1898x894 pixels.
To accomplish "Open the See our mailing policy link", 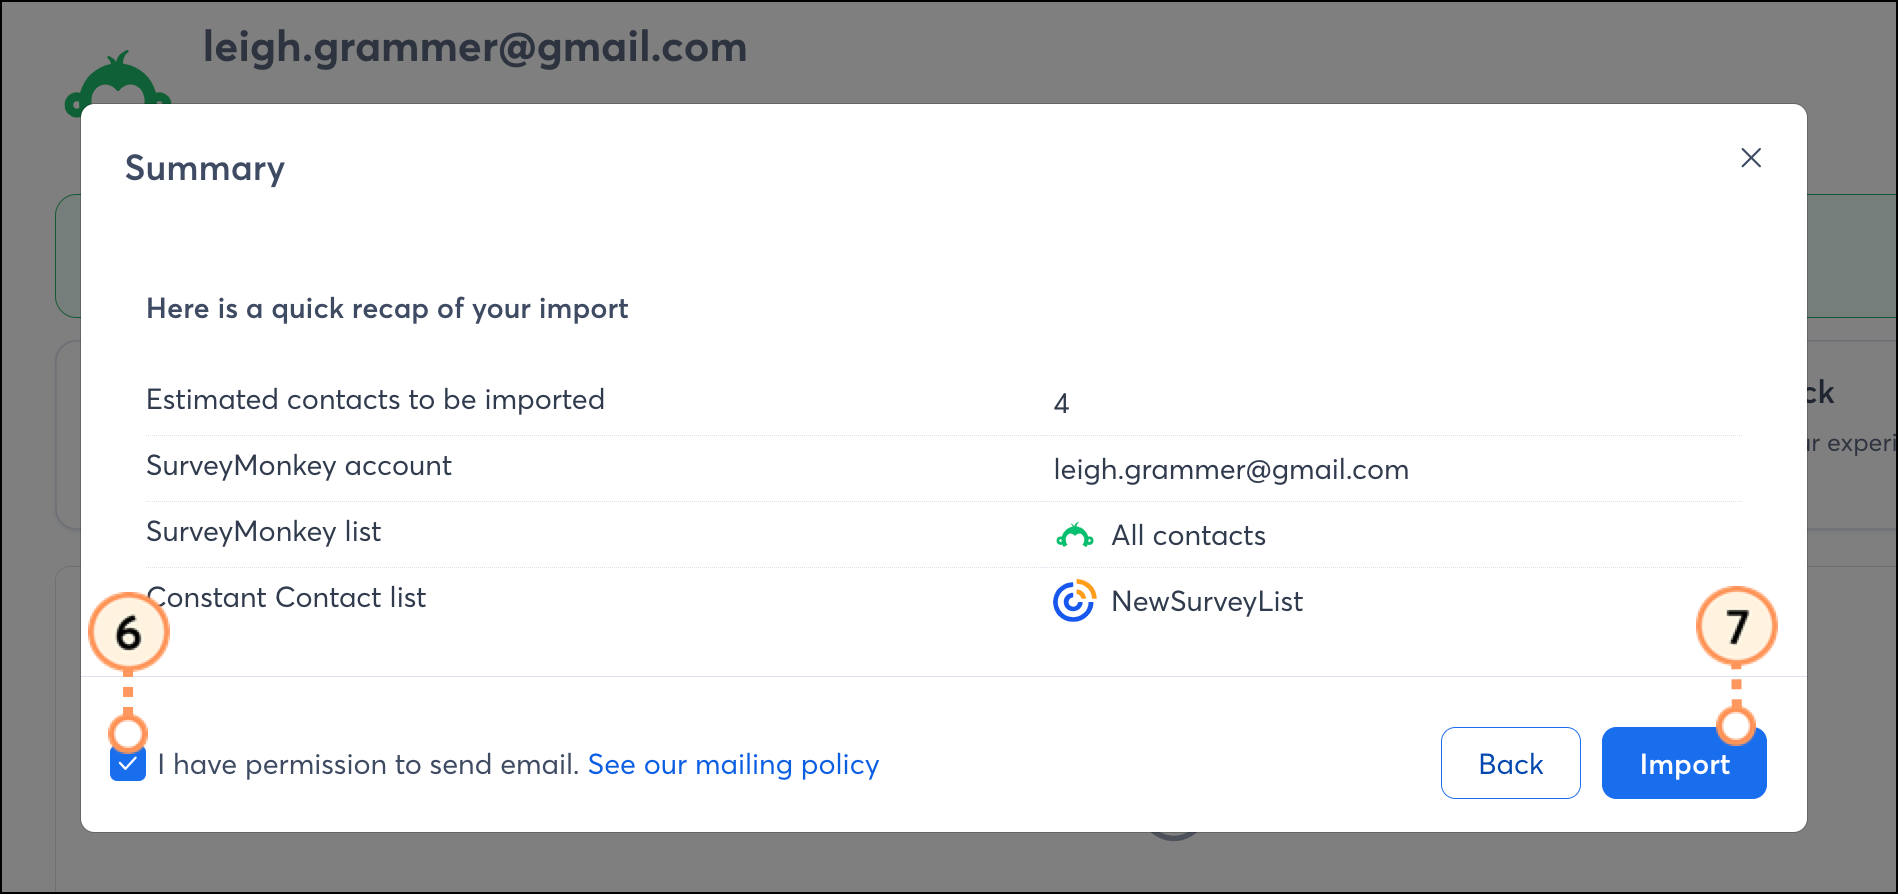I will pos(733,765).
